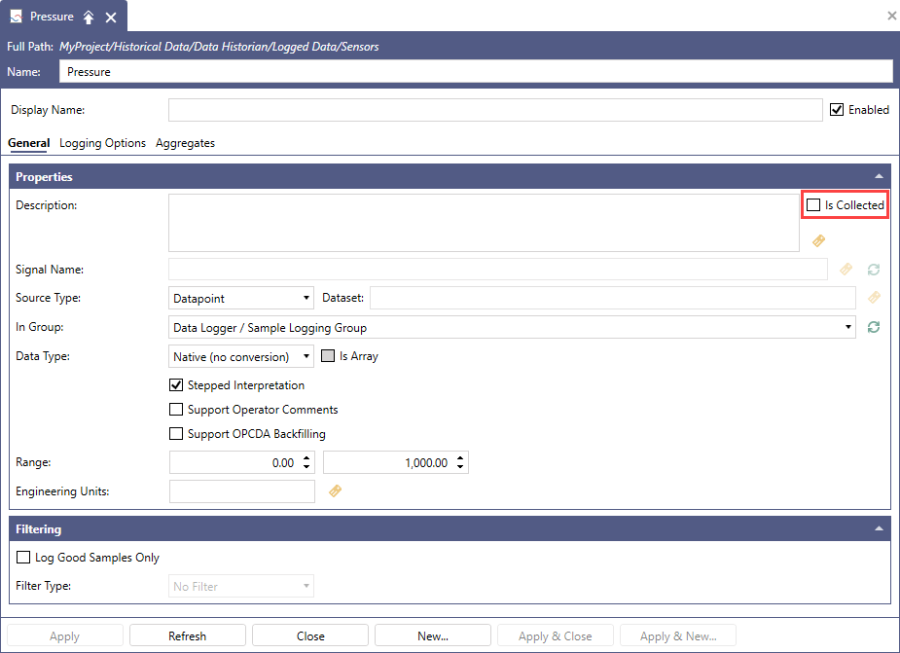The image size is (900, 653).
Task: Open the Data Type dropdown
Action: click(x=305, y=356)
